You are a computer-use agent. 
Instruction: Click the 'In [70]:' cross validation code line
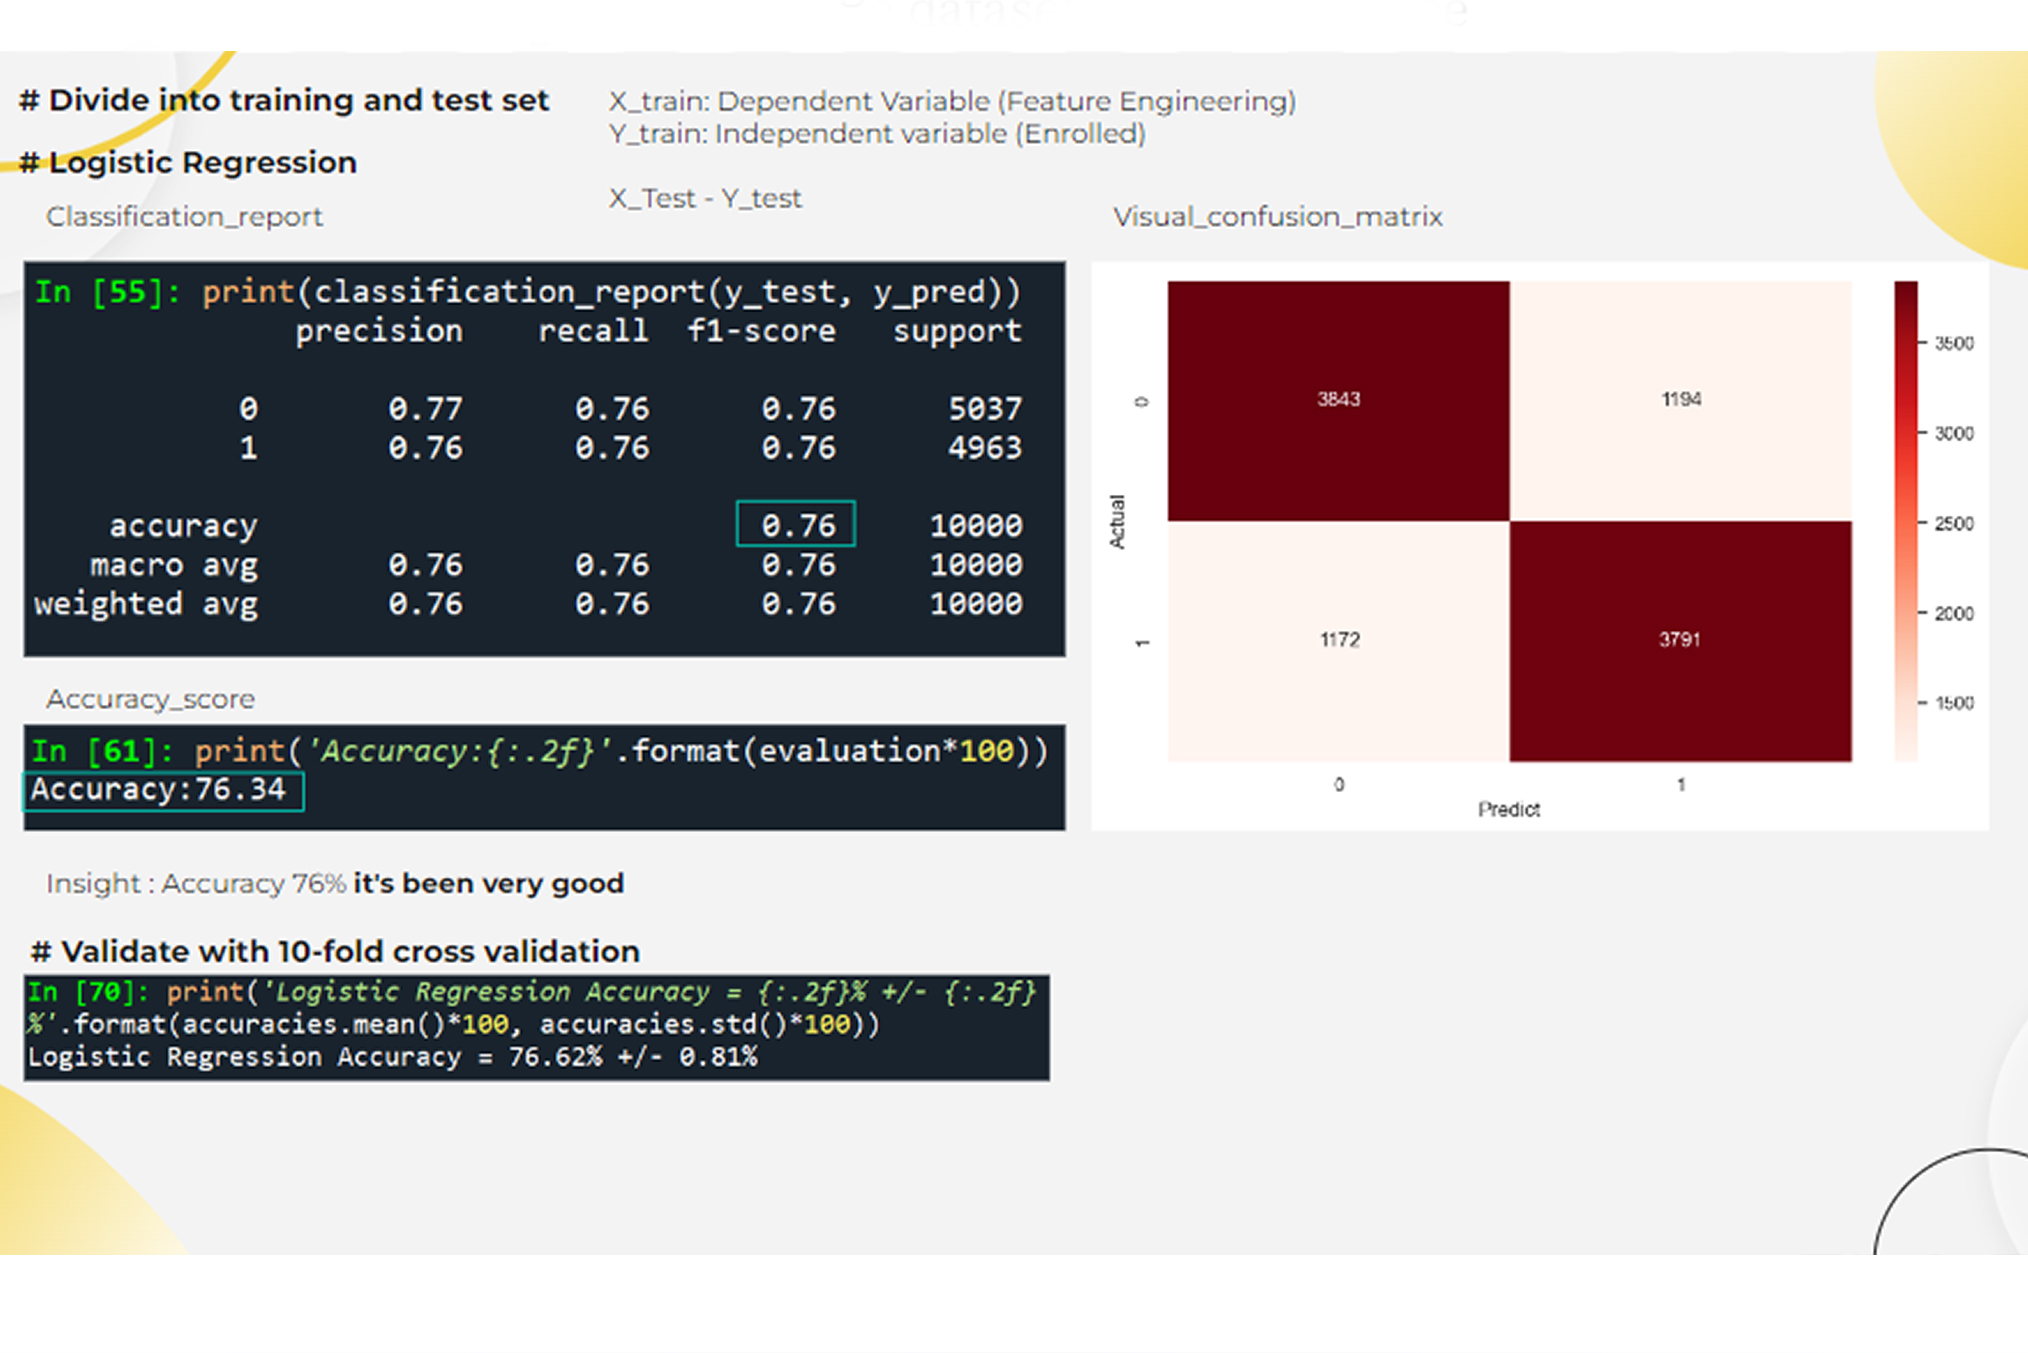pyautogui.click(x=532, y=1008)
